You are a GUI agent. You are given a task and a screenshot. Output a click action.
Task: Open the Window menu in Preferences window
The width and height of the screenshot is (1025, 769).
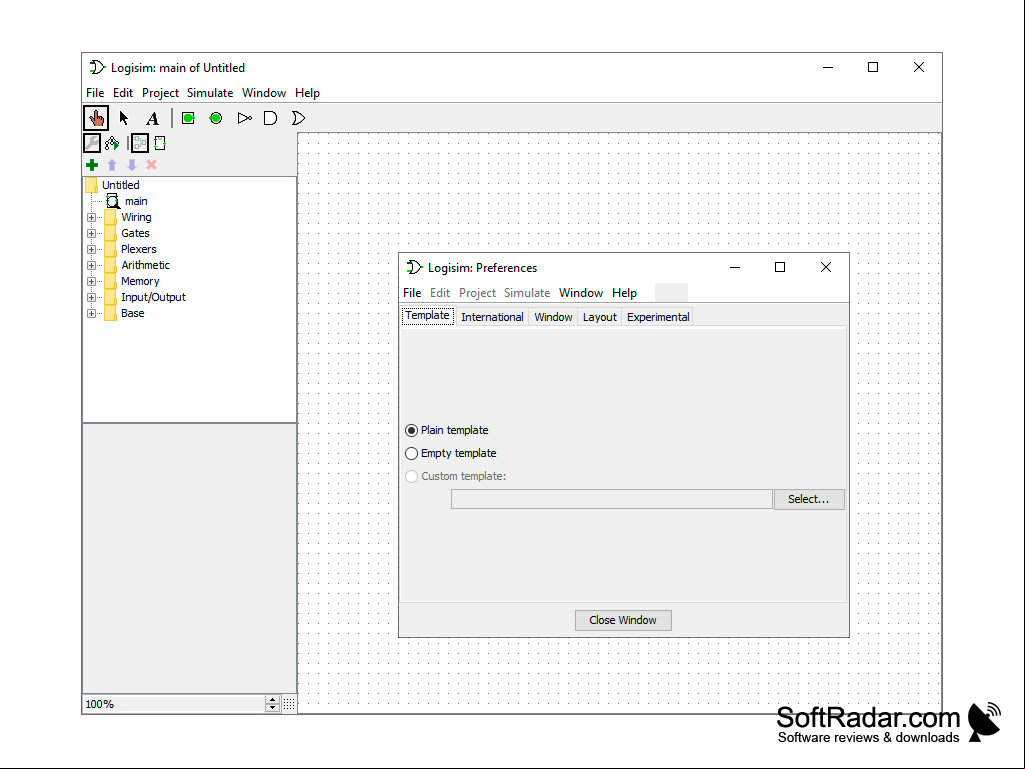(580, 293)
